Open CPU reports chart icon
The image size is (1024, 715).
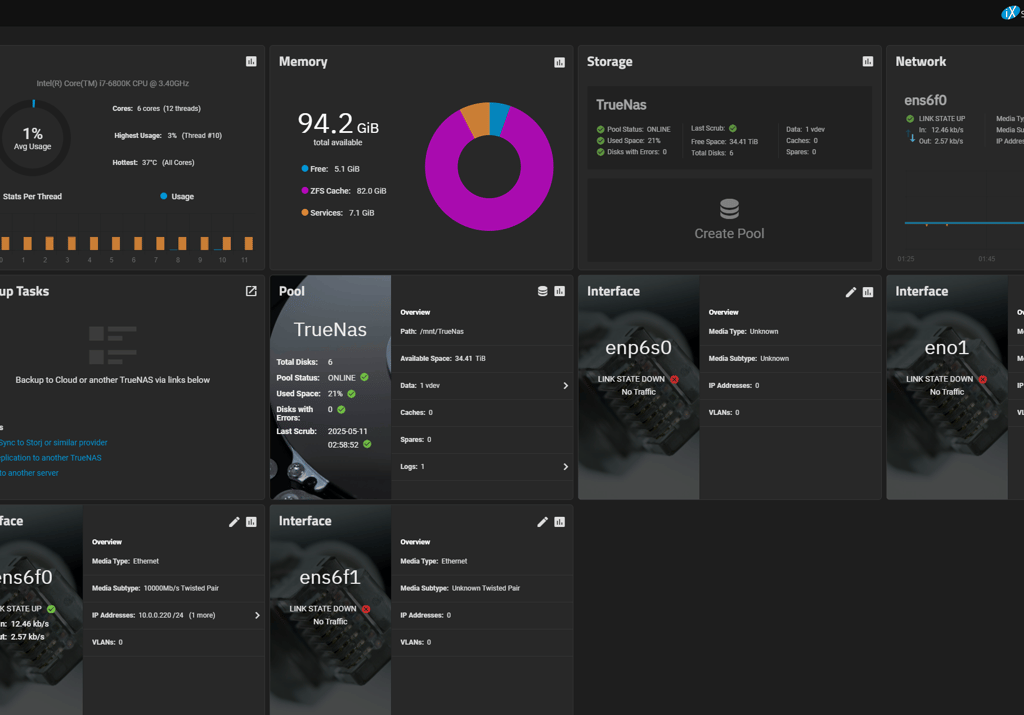[x=251, y=61]
